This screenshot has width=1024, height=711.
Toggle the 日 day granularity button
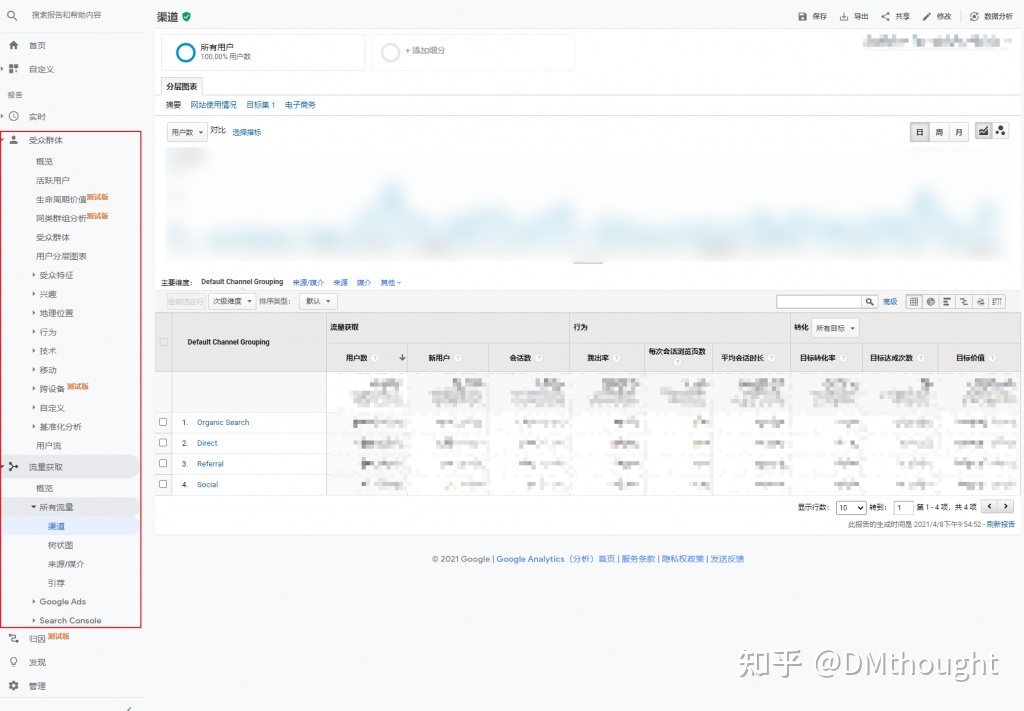click(x=920, y=133)
